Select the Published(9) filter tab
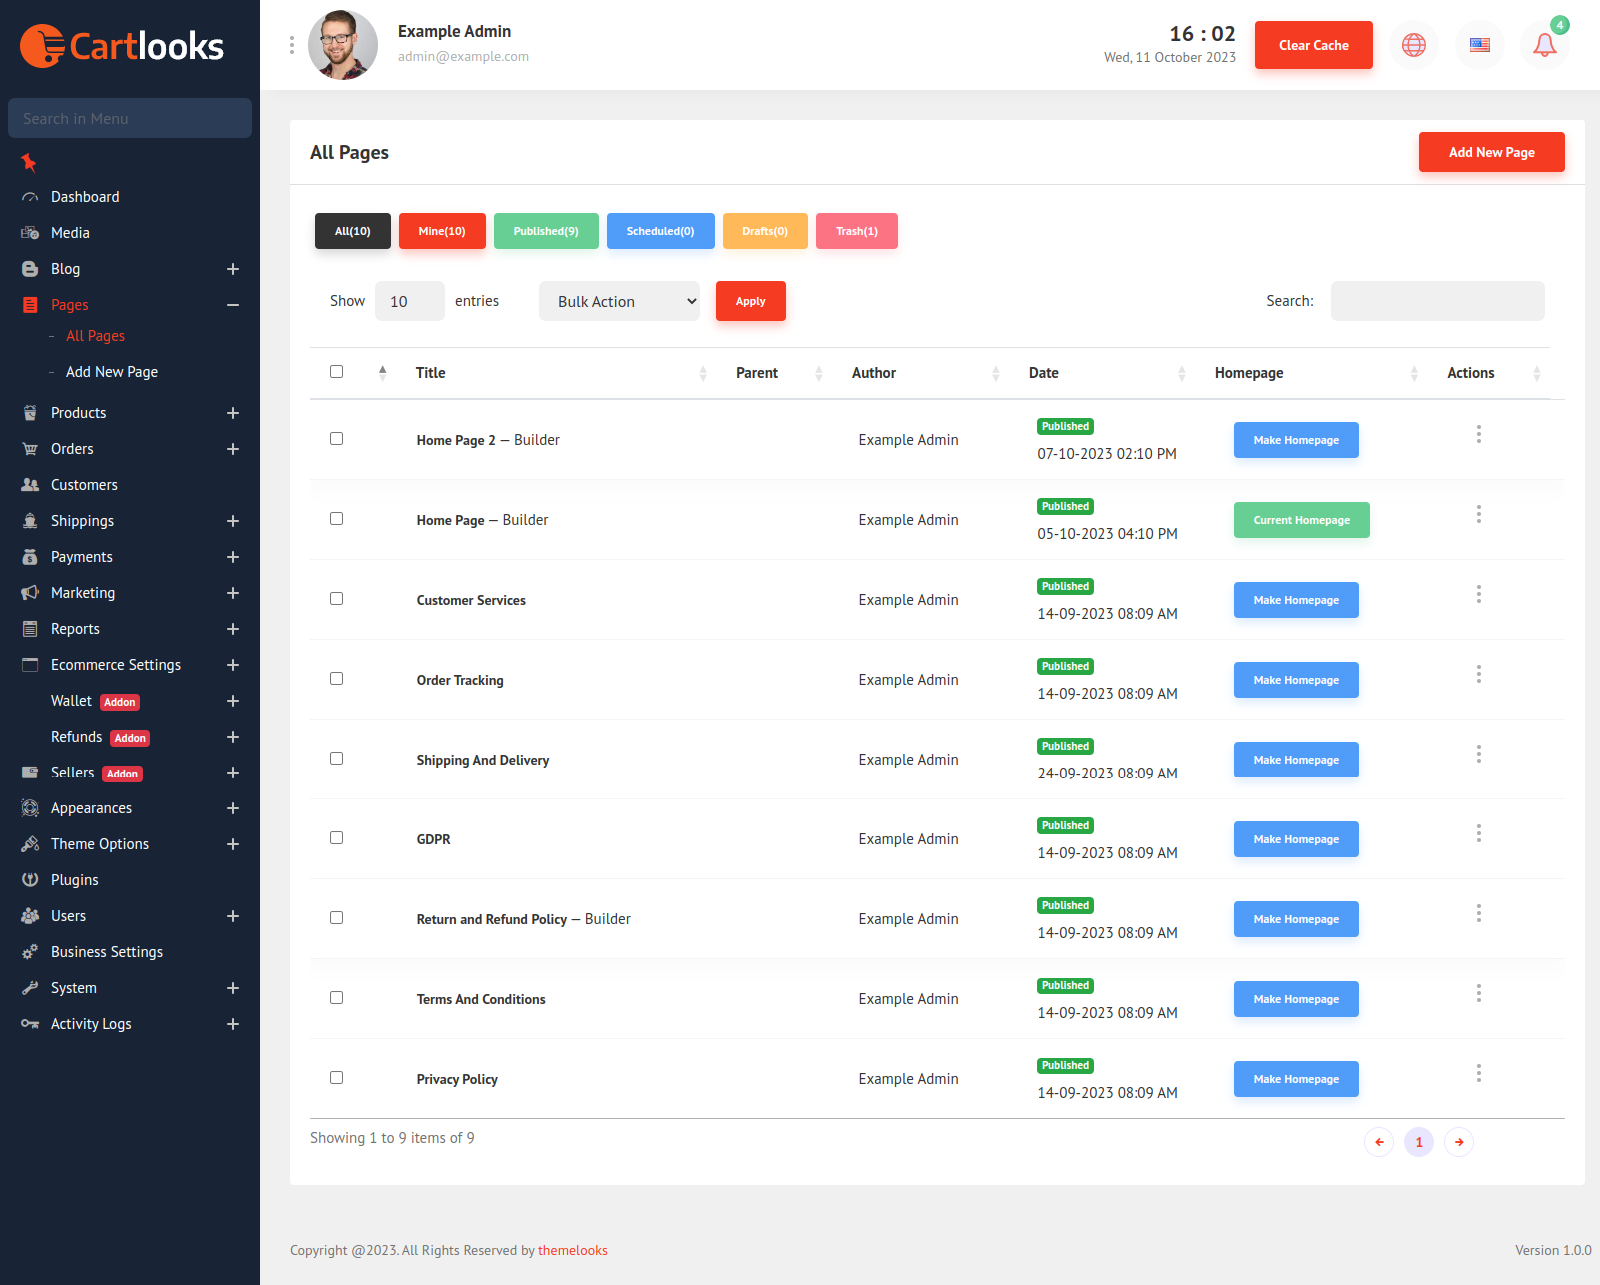This screenshot has height=1285, width=1600. (546, 231)
